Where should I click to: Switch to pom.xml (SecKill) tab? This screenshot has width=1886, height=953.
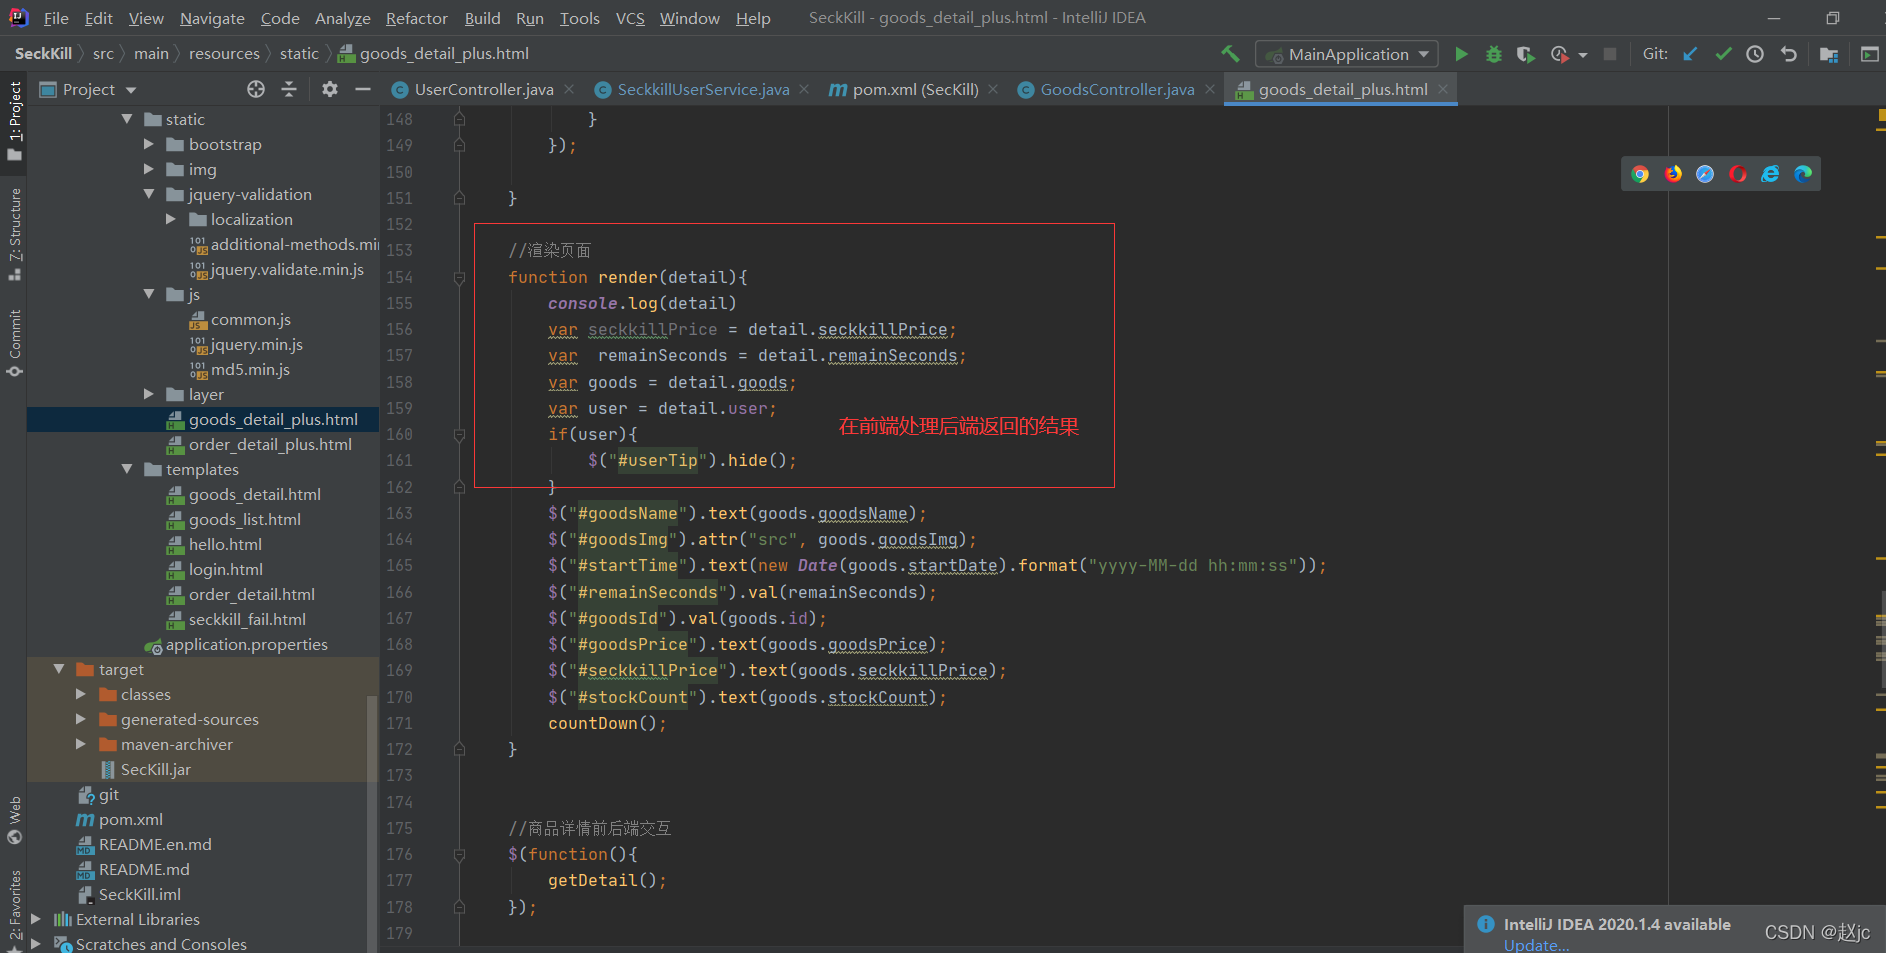[x=915, y=89]
